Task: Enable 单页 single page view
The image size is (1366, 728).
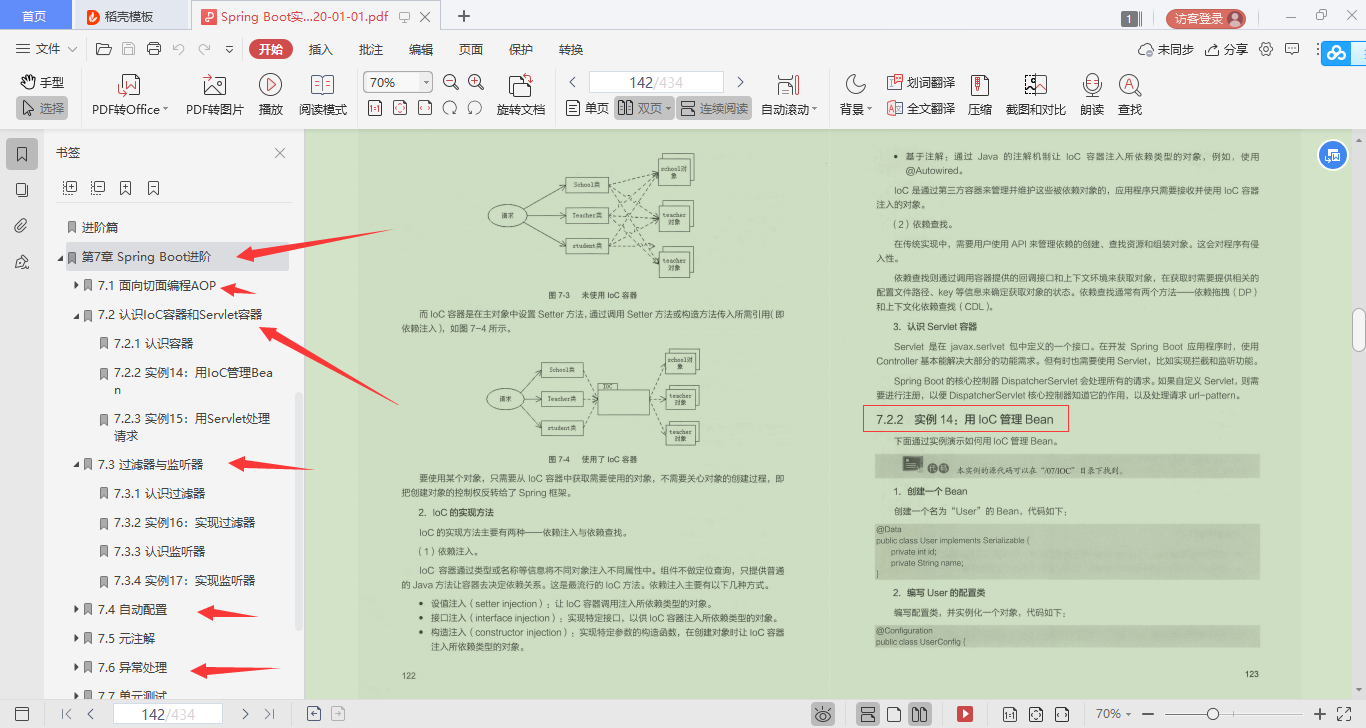Action: 587,108
